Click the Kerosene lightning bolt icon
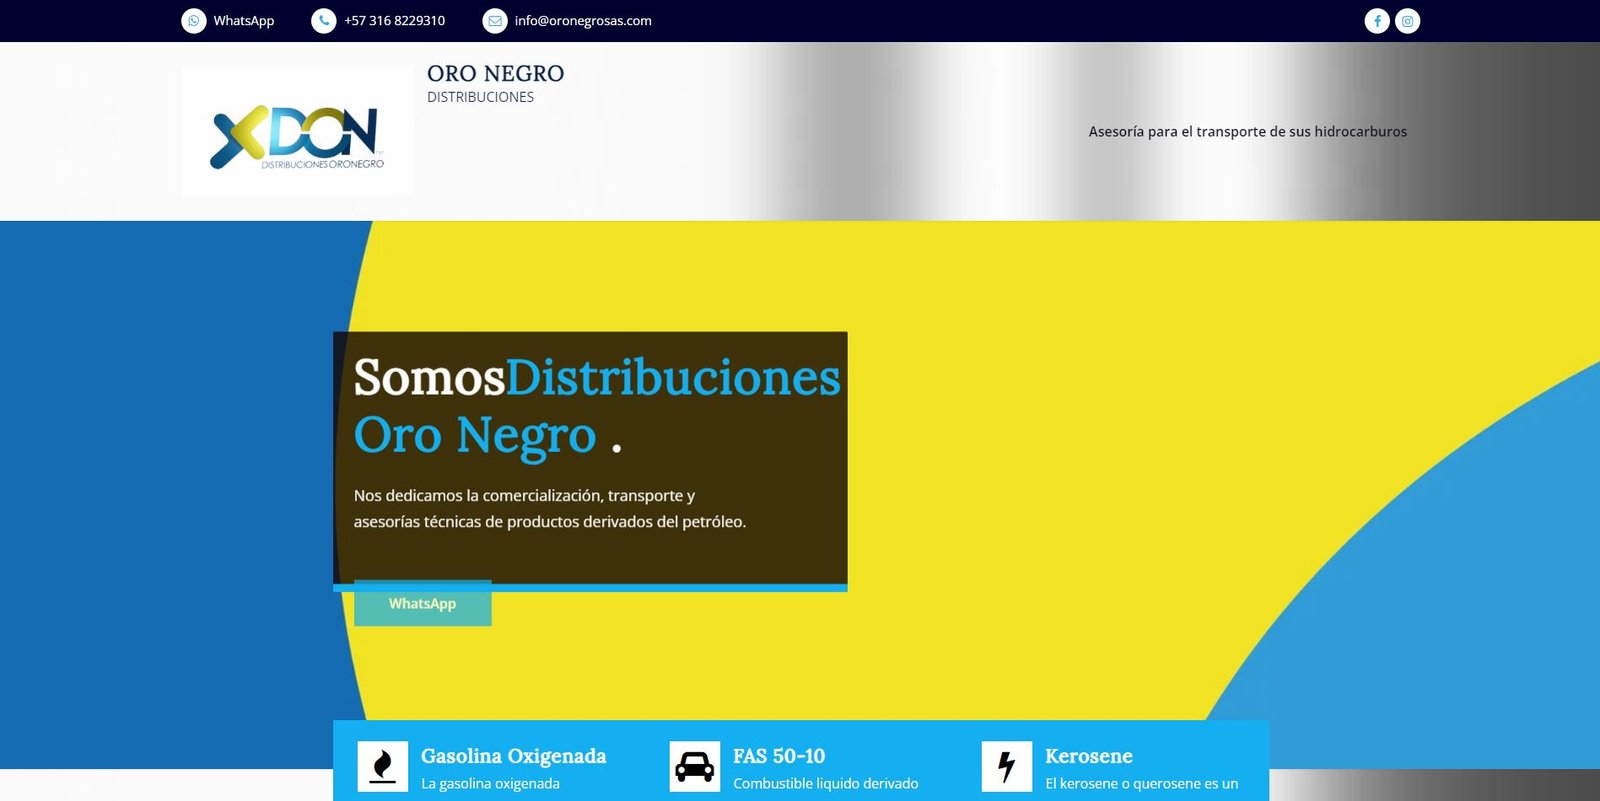The image size is (1600, 801). click(x=1007, y=767)
